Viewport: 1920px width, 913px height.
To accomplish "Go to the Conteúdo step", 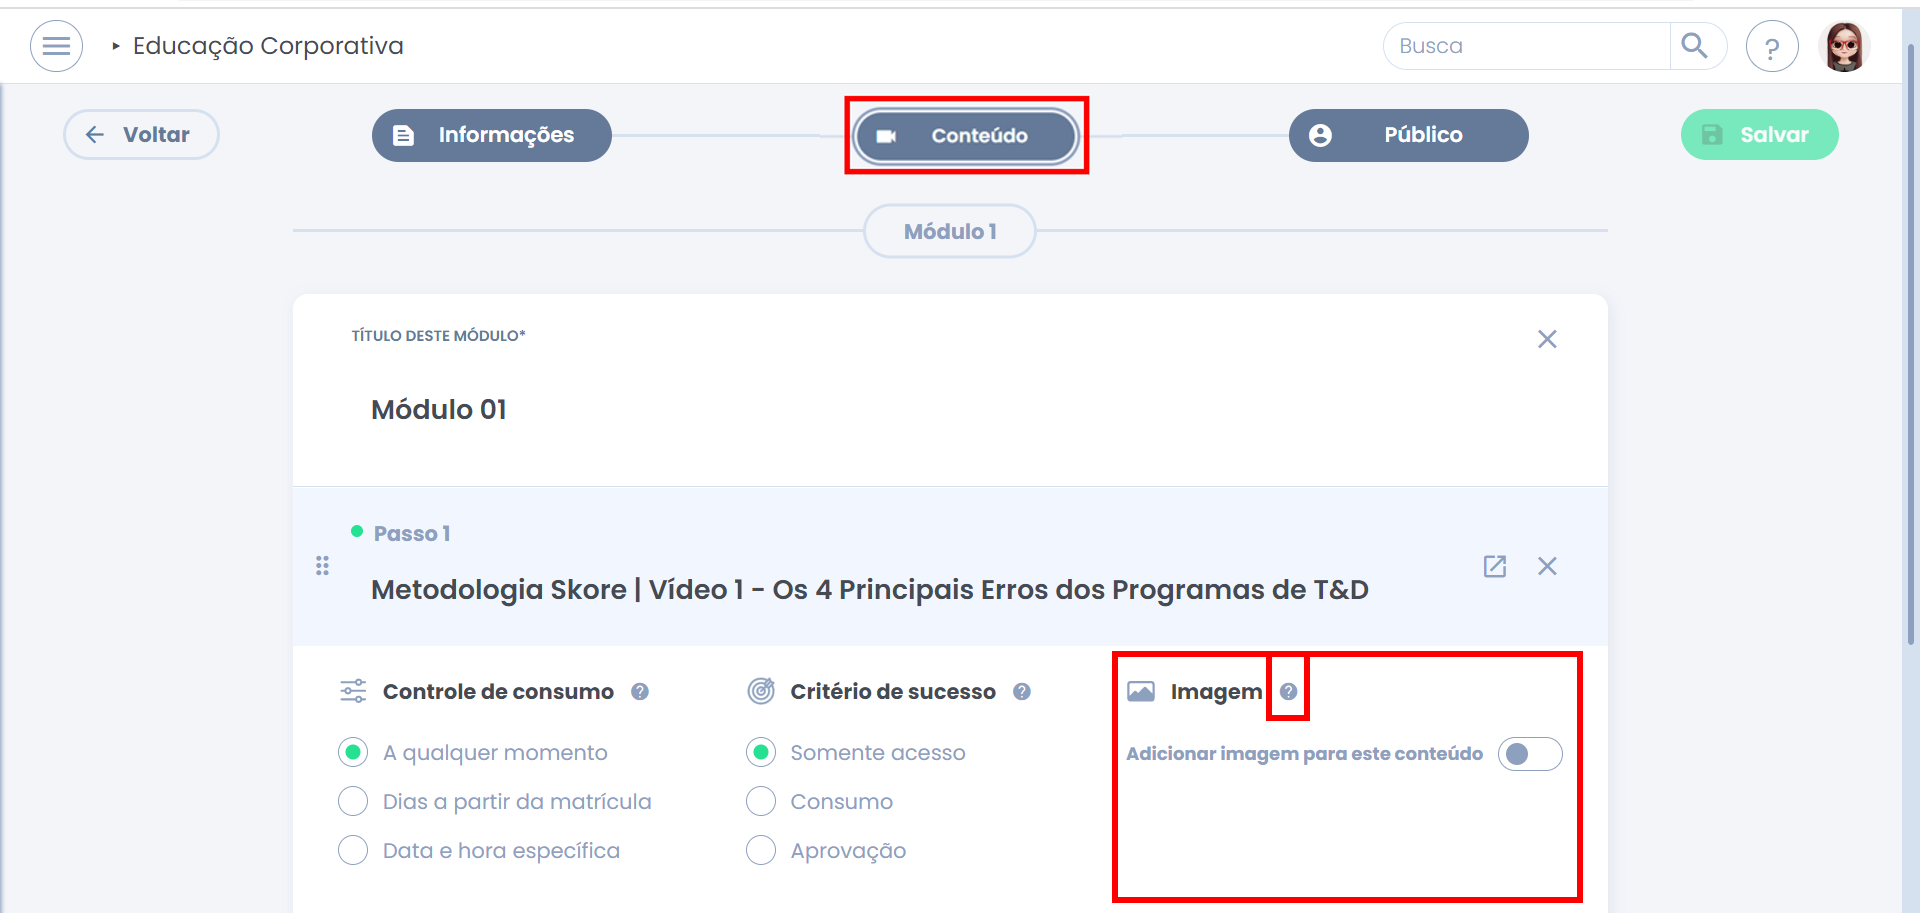I will click(966, 135).
